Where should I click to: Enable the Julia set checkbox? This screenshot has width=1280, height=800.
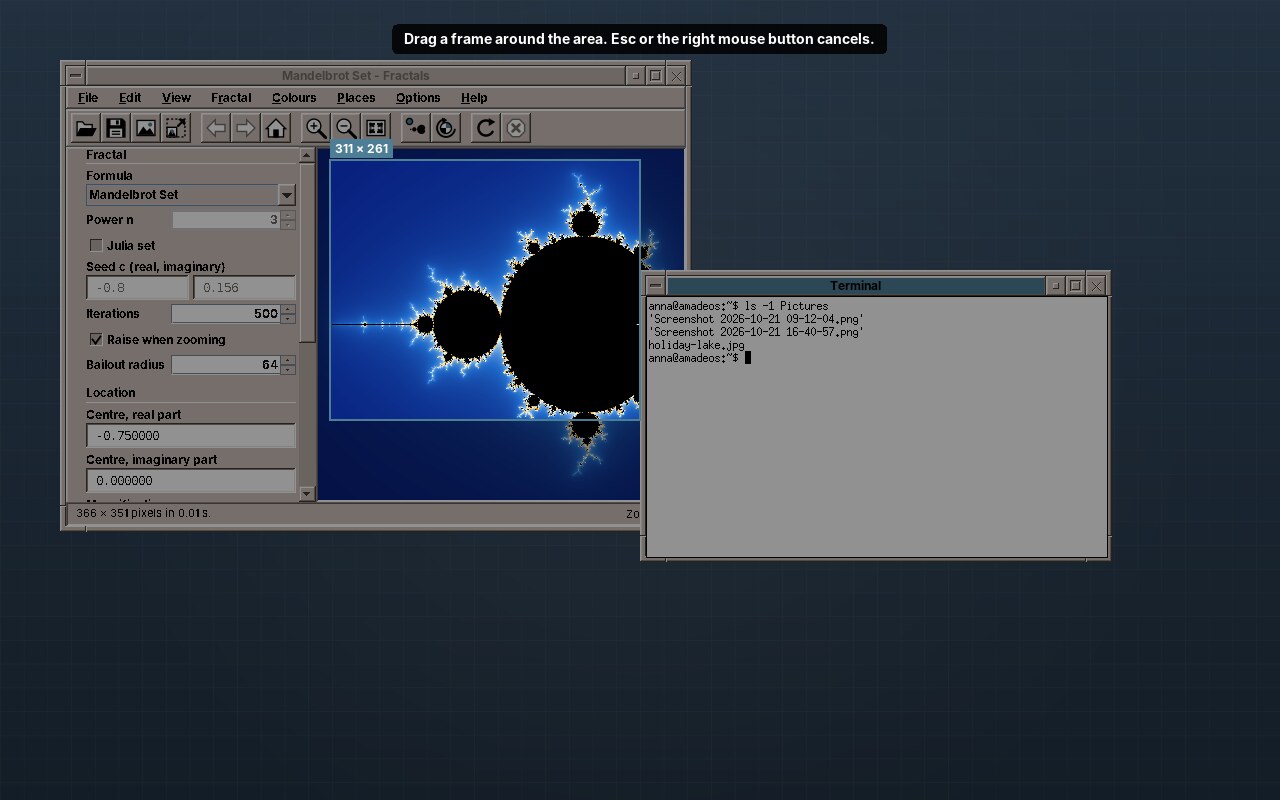click(x=96, y=245)
